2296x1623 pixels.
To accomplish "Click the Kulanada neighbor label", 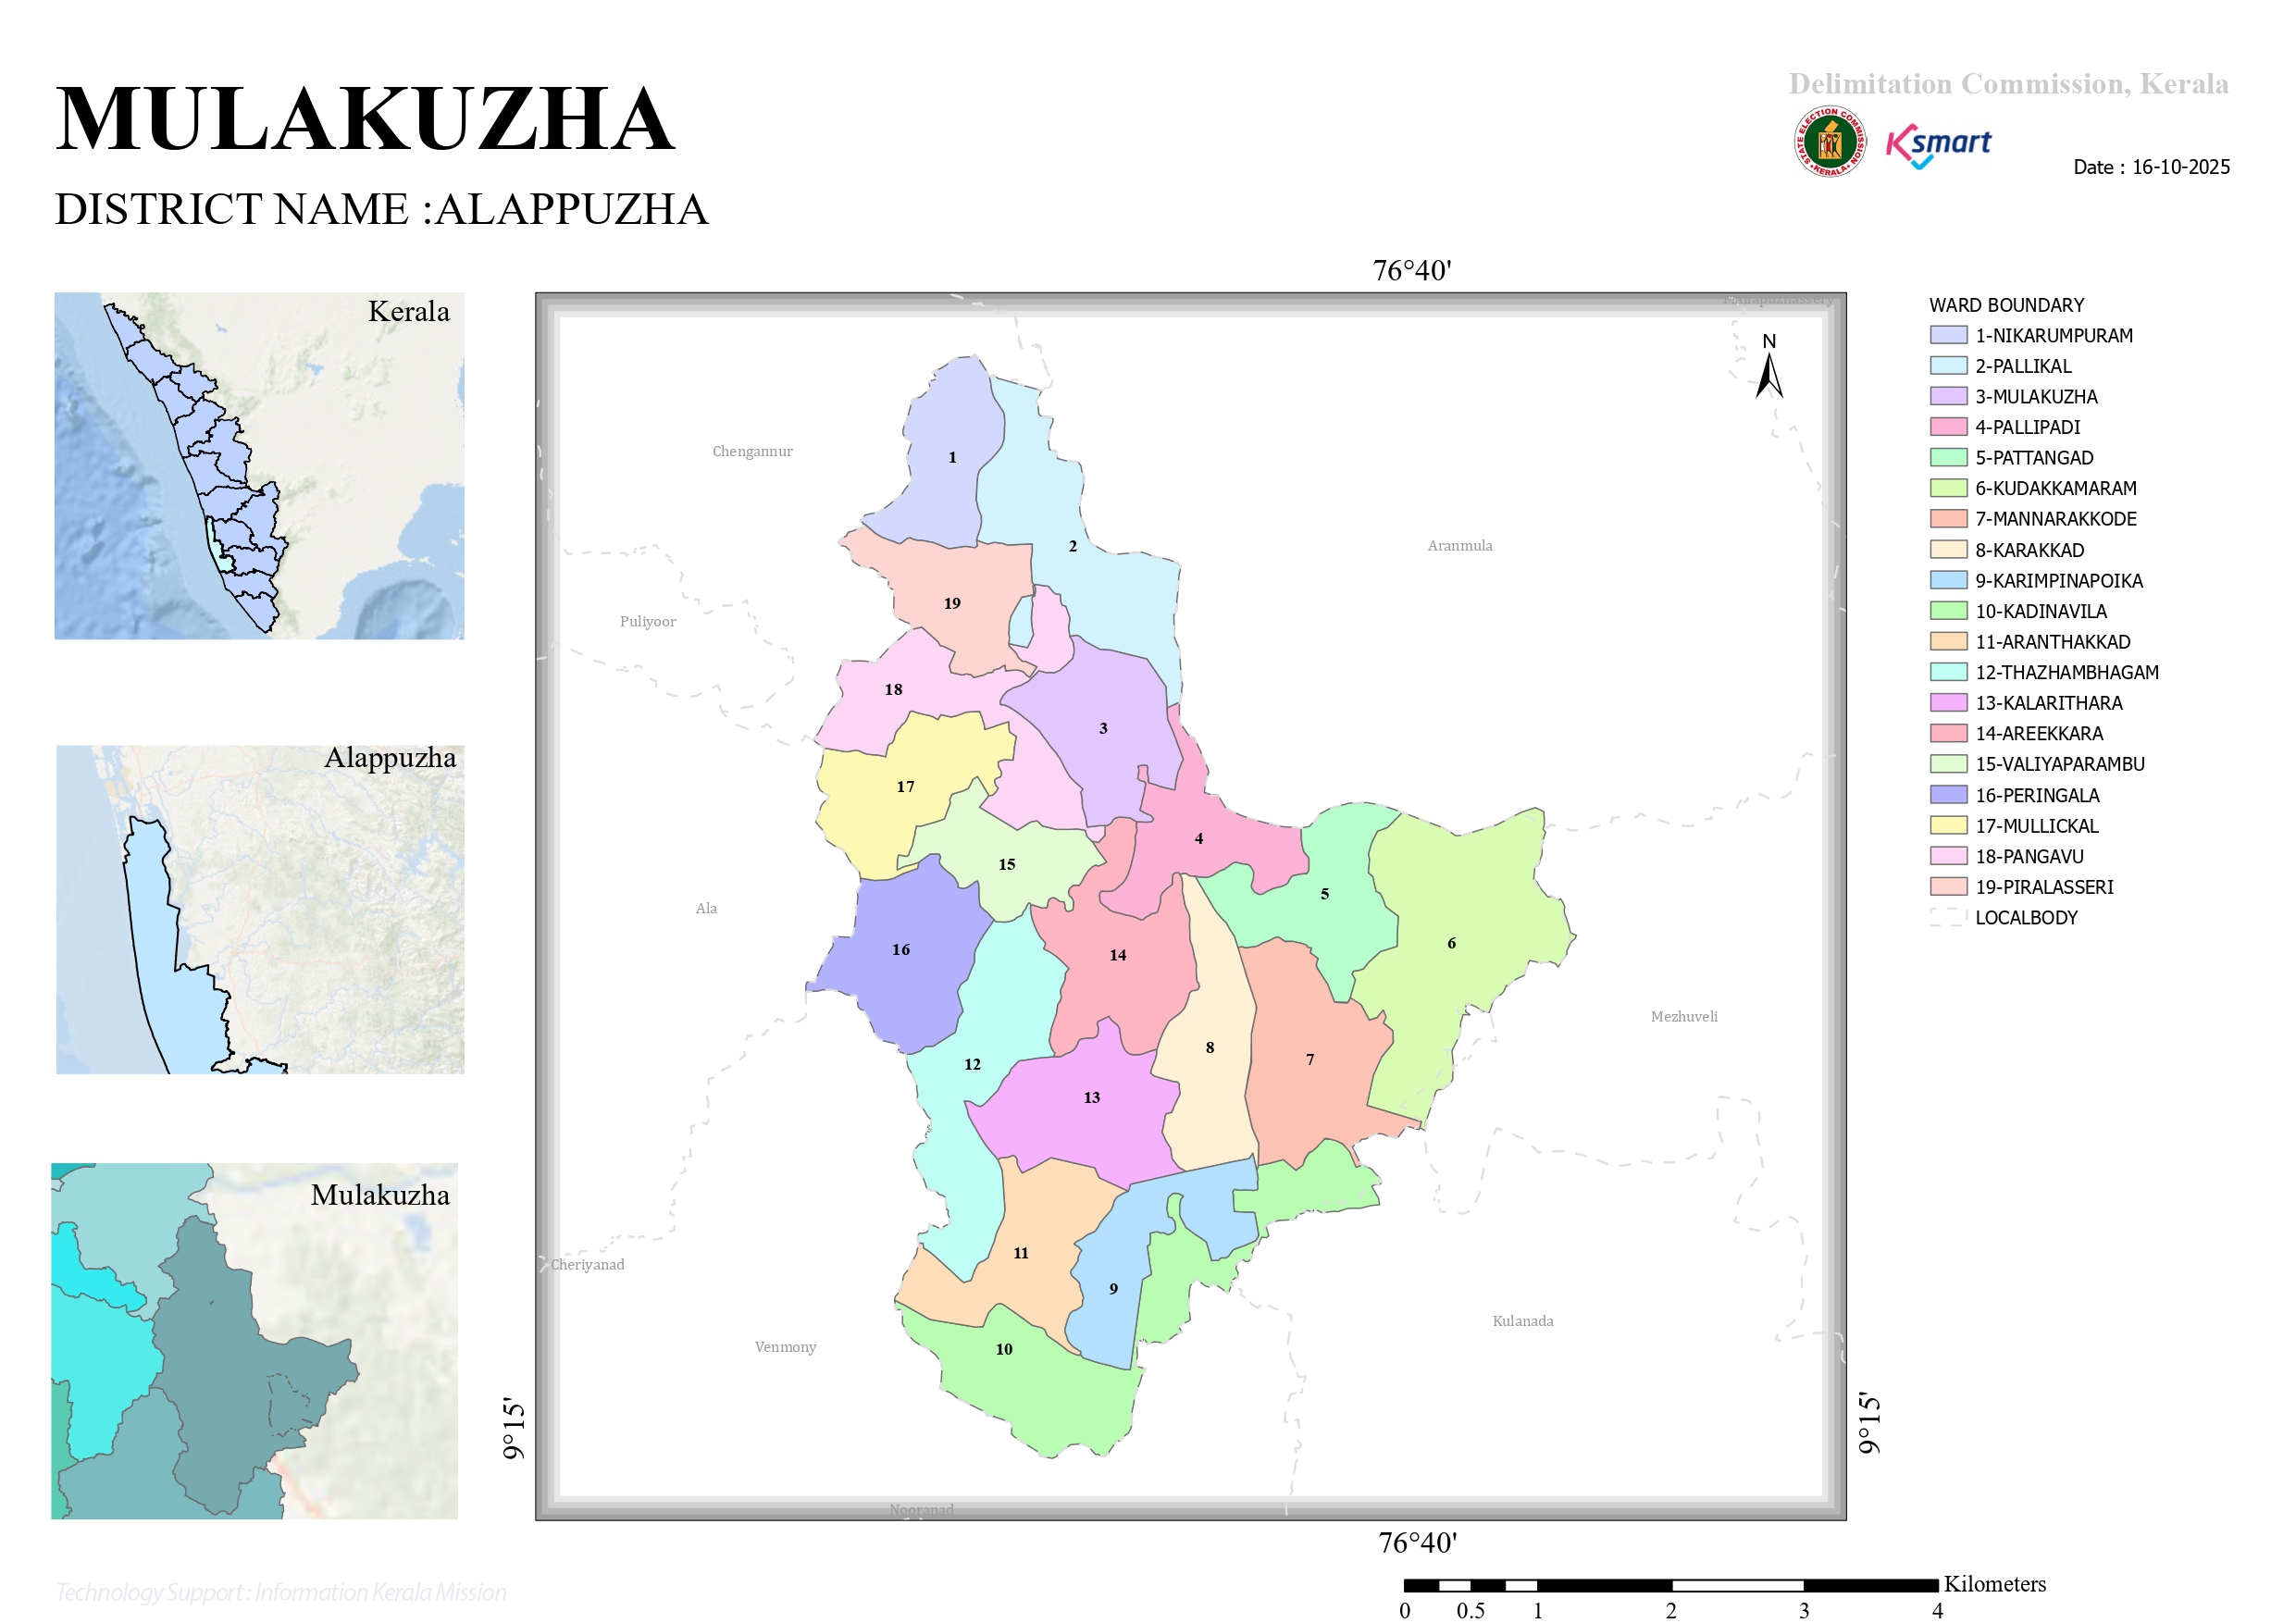I will tap(1522, 1320).
